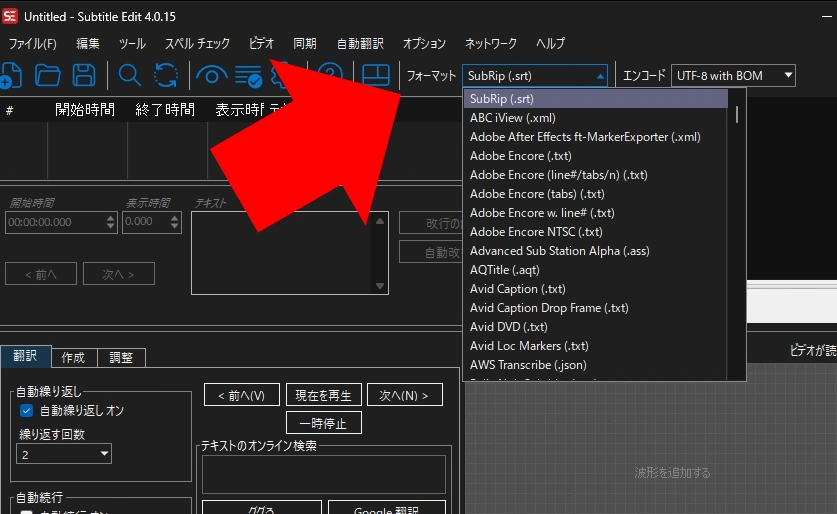The image size is (837, 514).
Task: Run spell check list-checkmark icon
Action: 248,76
